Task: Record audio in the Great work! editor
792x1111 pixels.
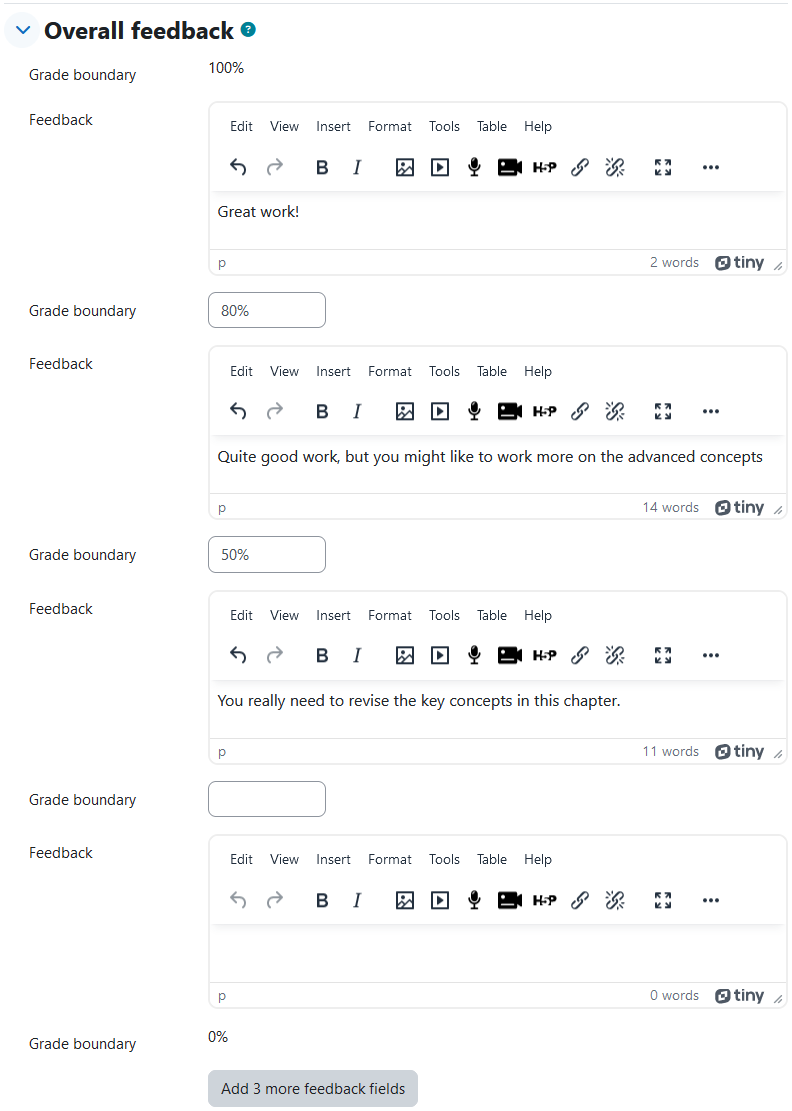Action: click(x=475, y=167)
